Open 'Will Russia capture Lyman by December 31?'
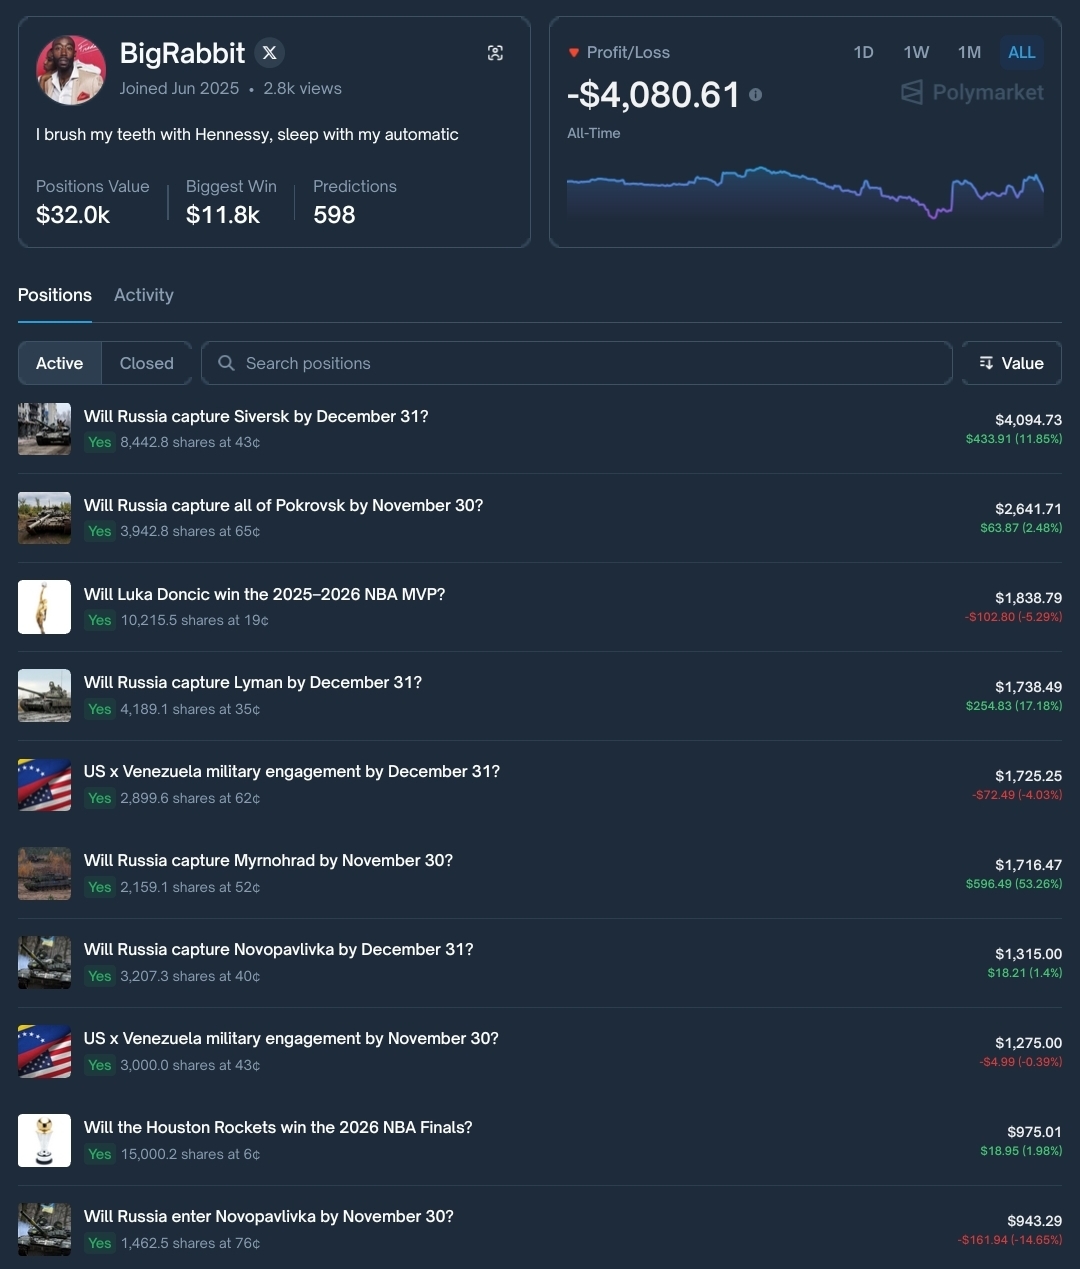 pos(253,682)
